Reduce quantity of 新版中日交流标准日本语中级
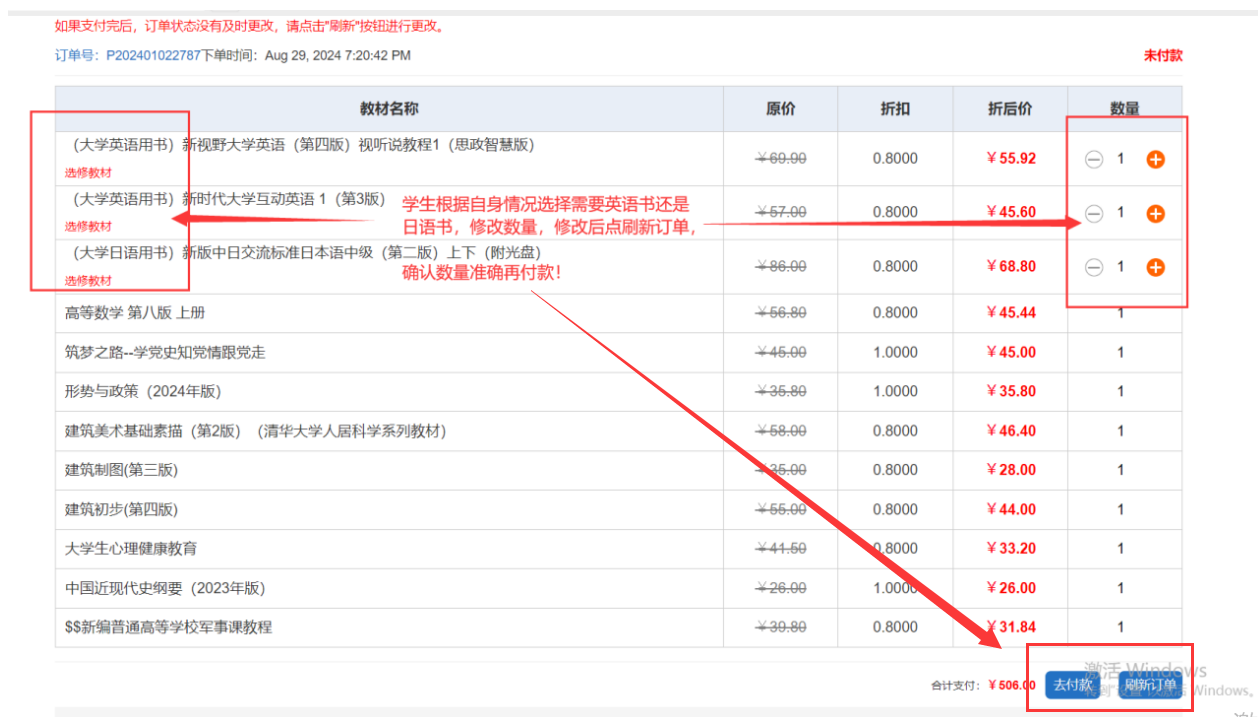1258x717 pixels. tap(1094, 267)
